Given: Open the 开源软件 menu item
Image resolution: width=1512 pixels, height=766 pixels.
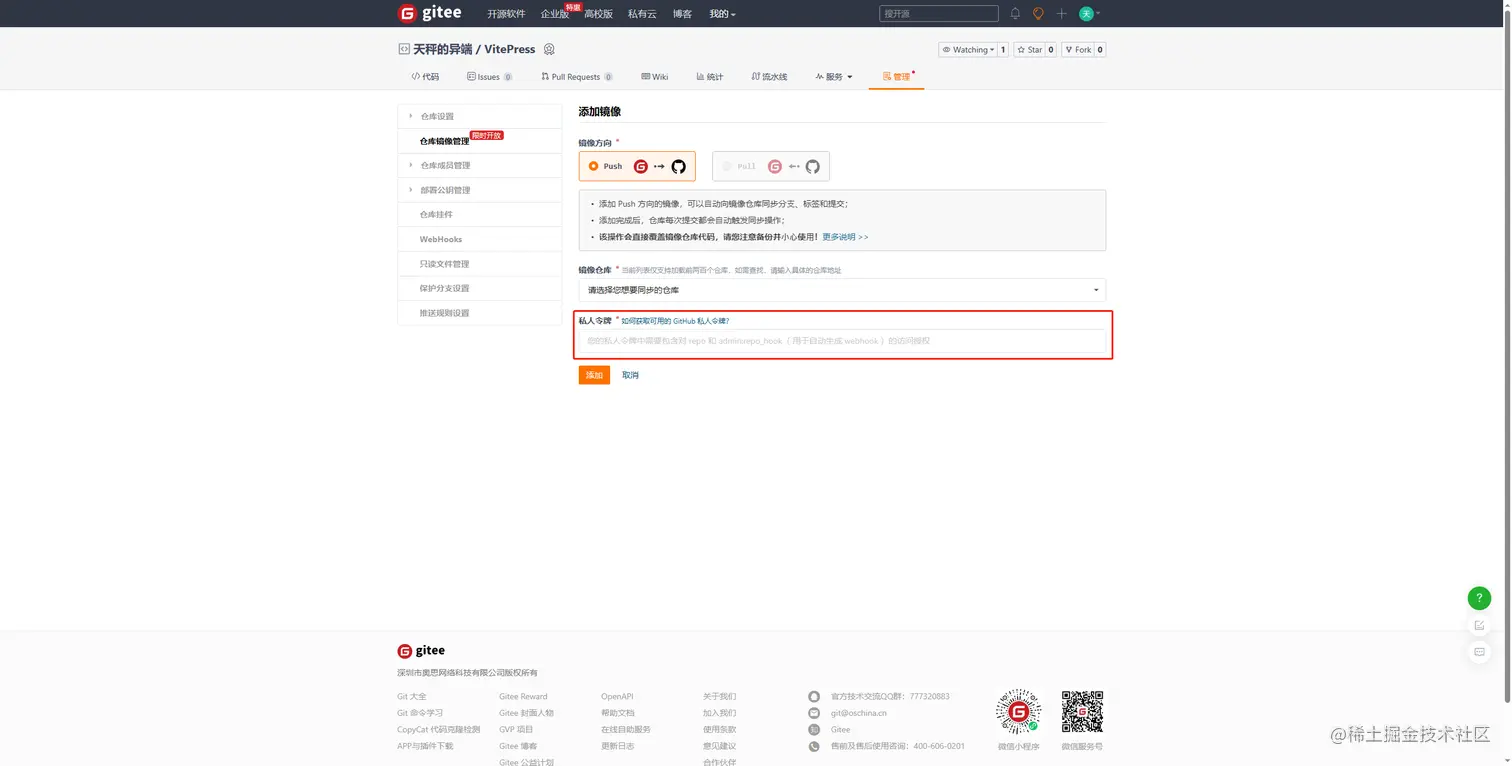Looking at the screenshot, I should click(x=506, y=13).
